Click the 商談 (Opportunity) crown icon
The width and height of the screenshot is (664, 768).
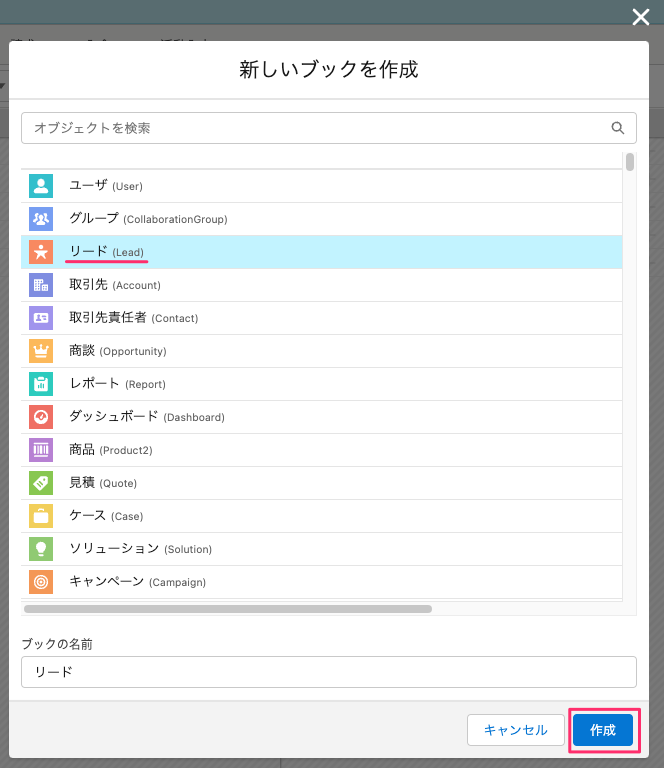(x=41, y=351)
